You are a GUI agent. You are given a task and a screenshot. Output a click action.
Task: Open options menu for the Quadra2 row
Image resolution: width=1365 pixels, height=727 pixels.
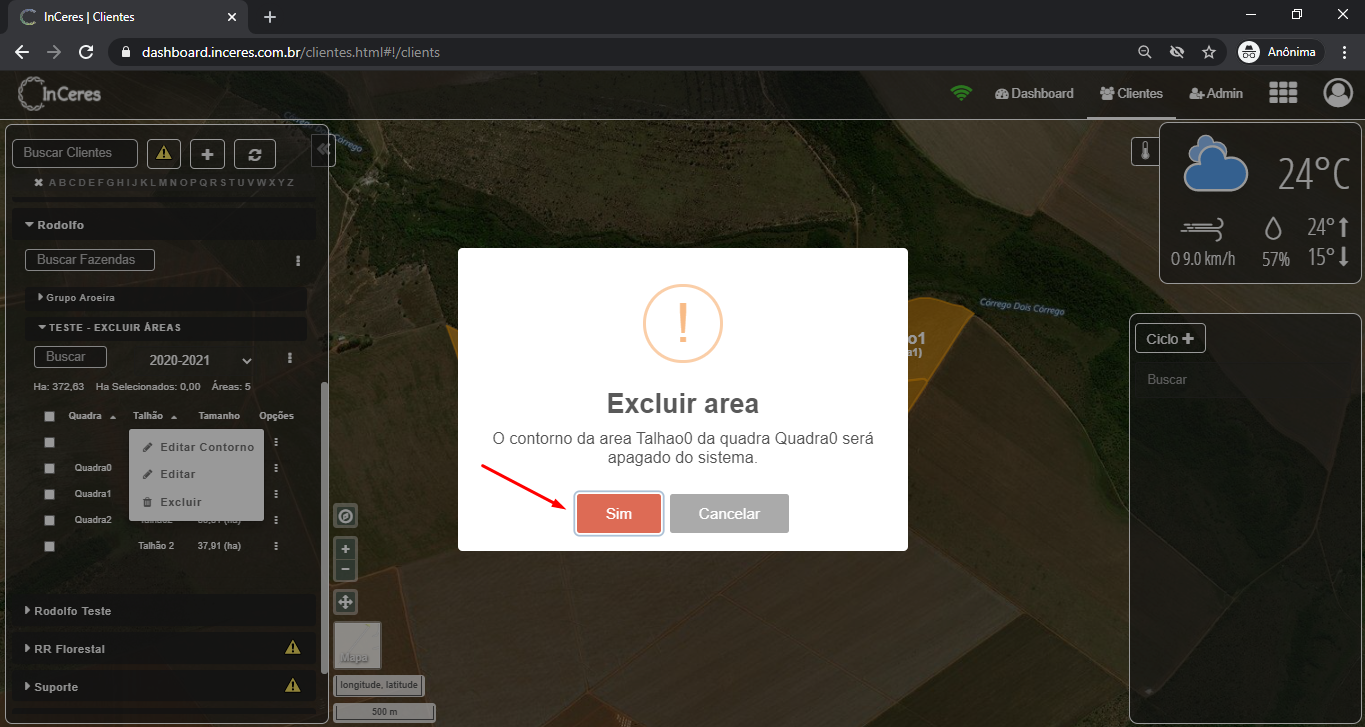(276, 520)
